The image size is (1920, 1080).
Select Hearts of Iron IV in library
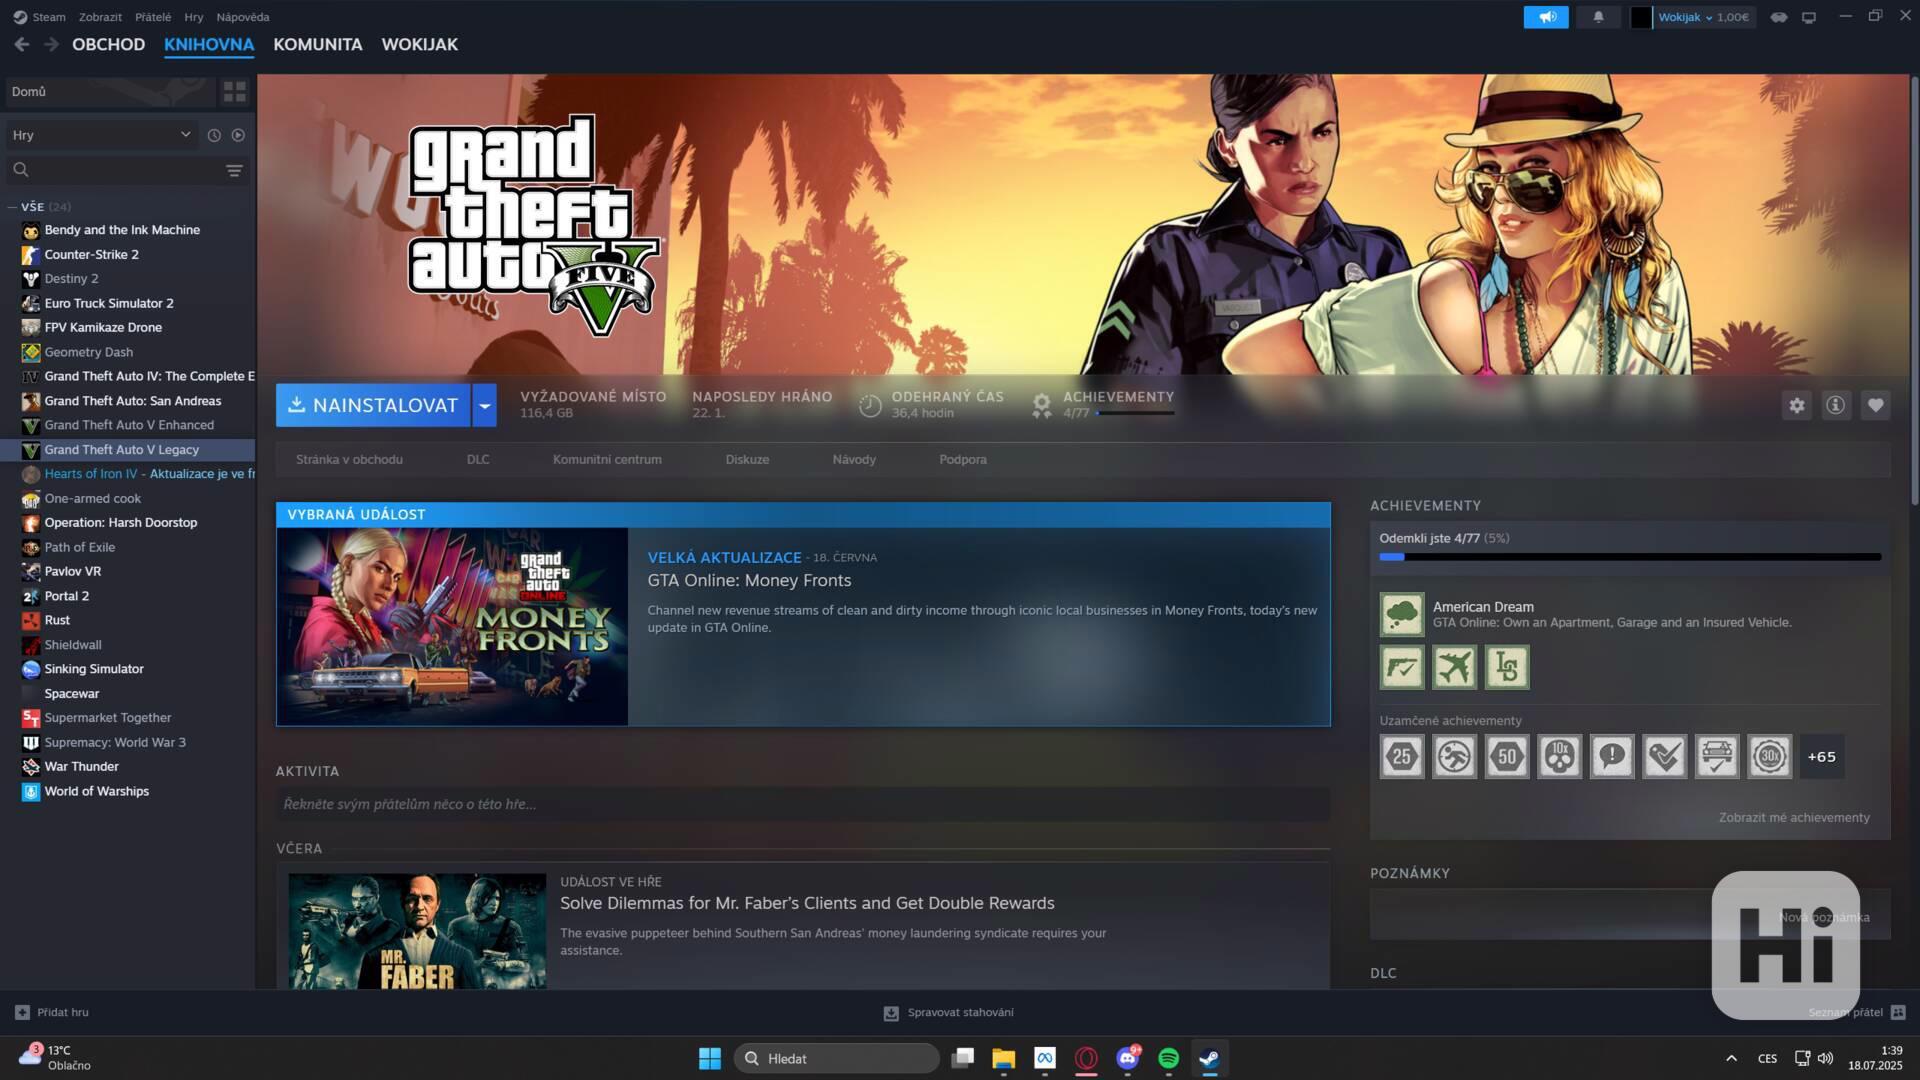coord(128,474)
